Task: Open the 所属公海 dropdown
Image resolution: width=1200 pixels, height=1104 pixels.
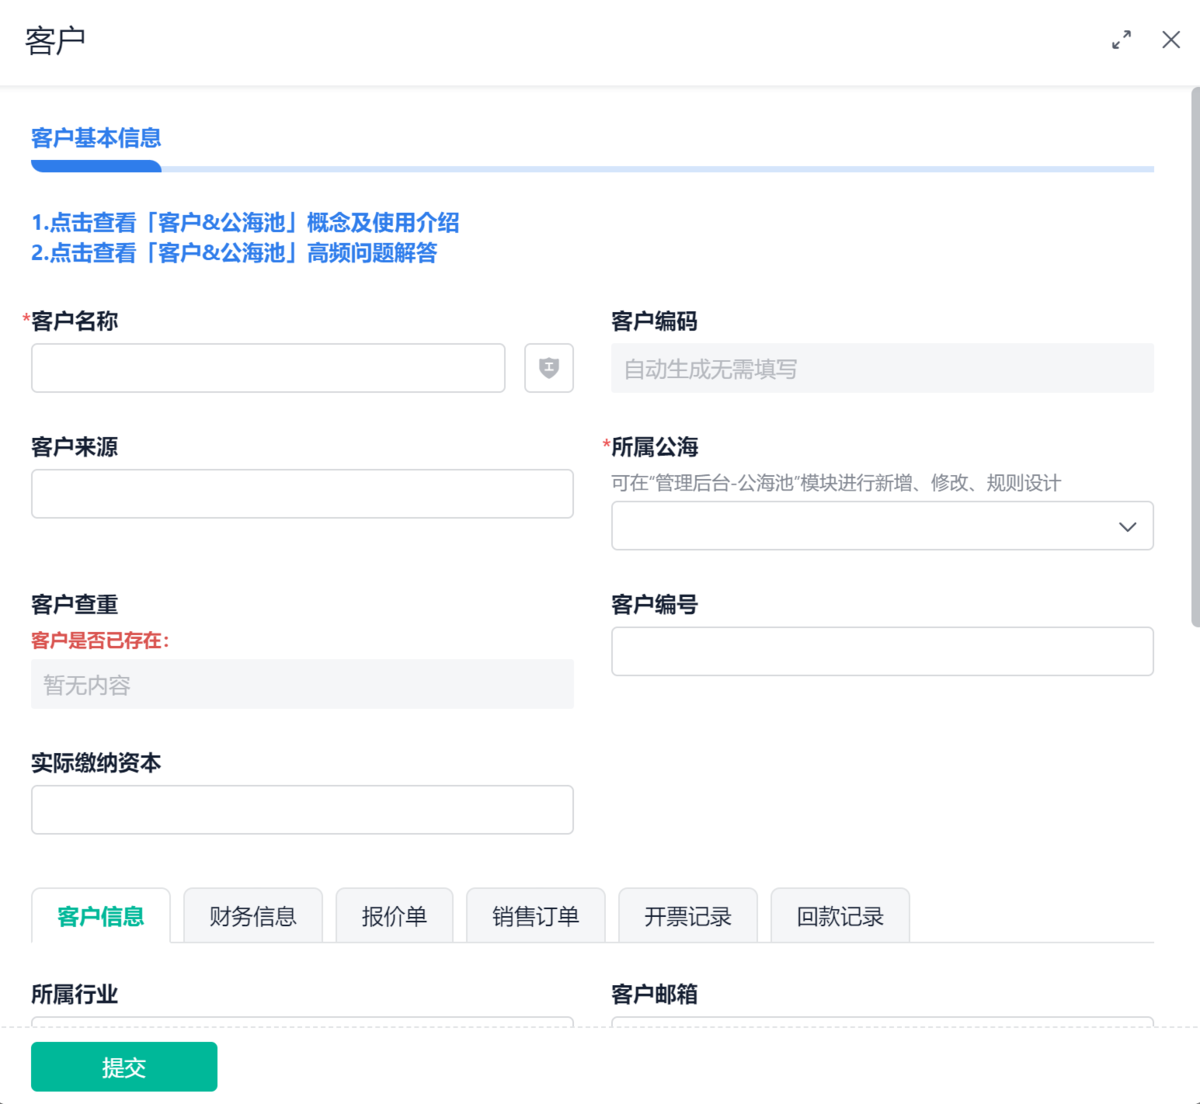Action: coord(882,526)
